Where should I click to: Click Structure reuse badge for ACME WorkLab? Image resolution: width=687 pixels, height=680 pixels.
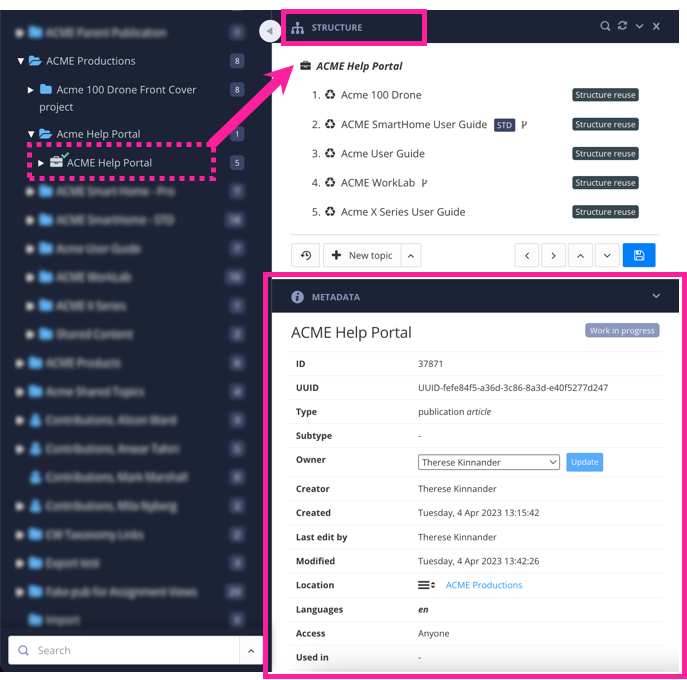point(605,183)
